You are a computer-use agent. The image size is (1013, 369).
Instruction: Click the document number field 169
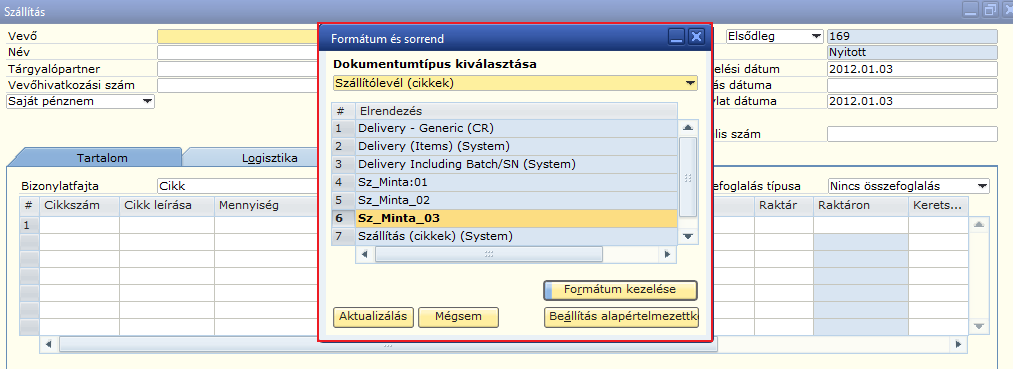click(x=912, y=36)
